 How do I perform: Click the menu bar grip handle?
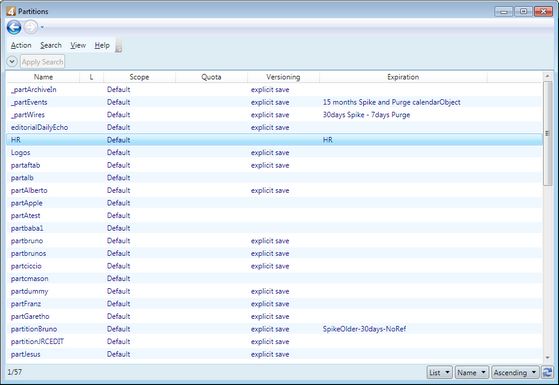[x=119, y=46]
